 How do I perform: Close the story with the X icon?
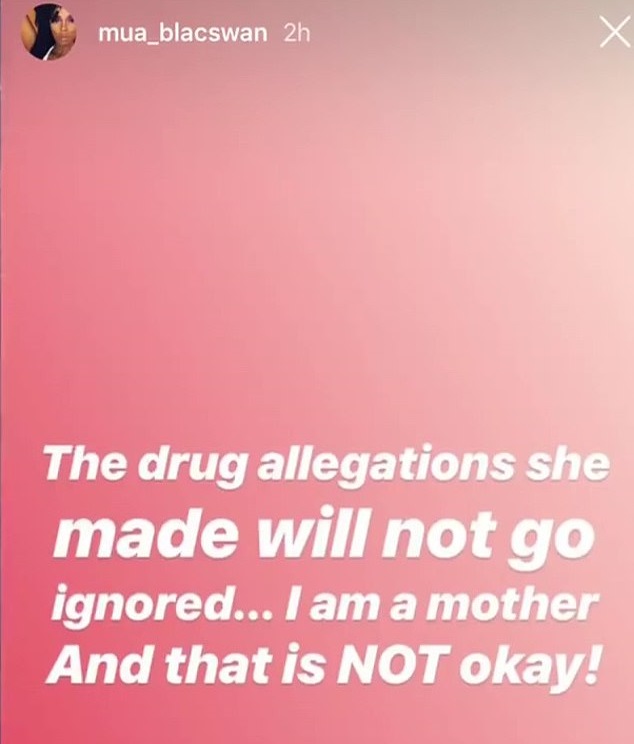615,32
